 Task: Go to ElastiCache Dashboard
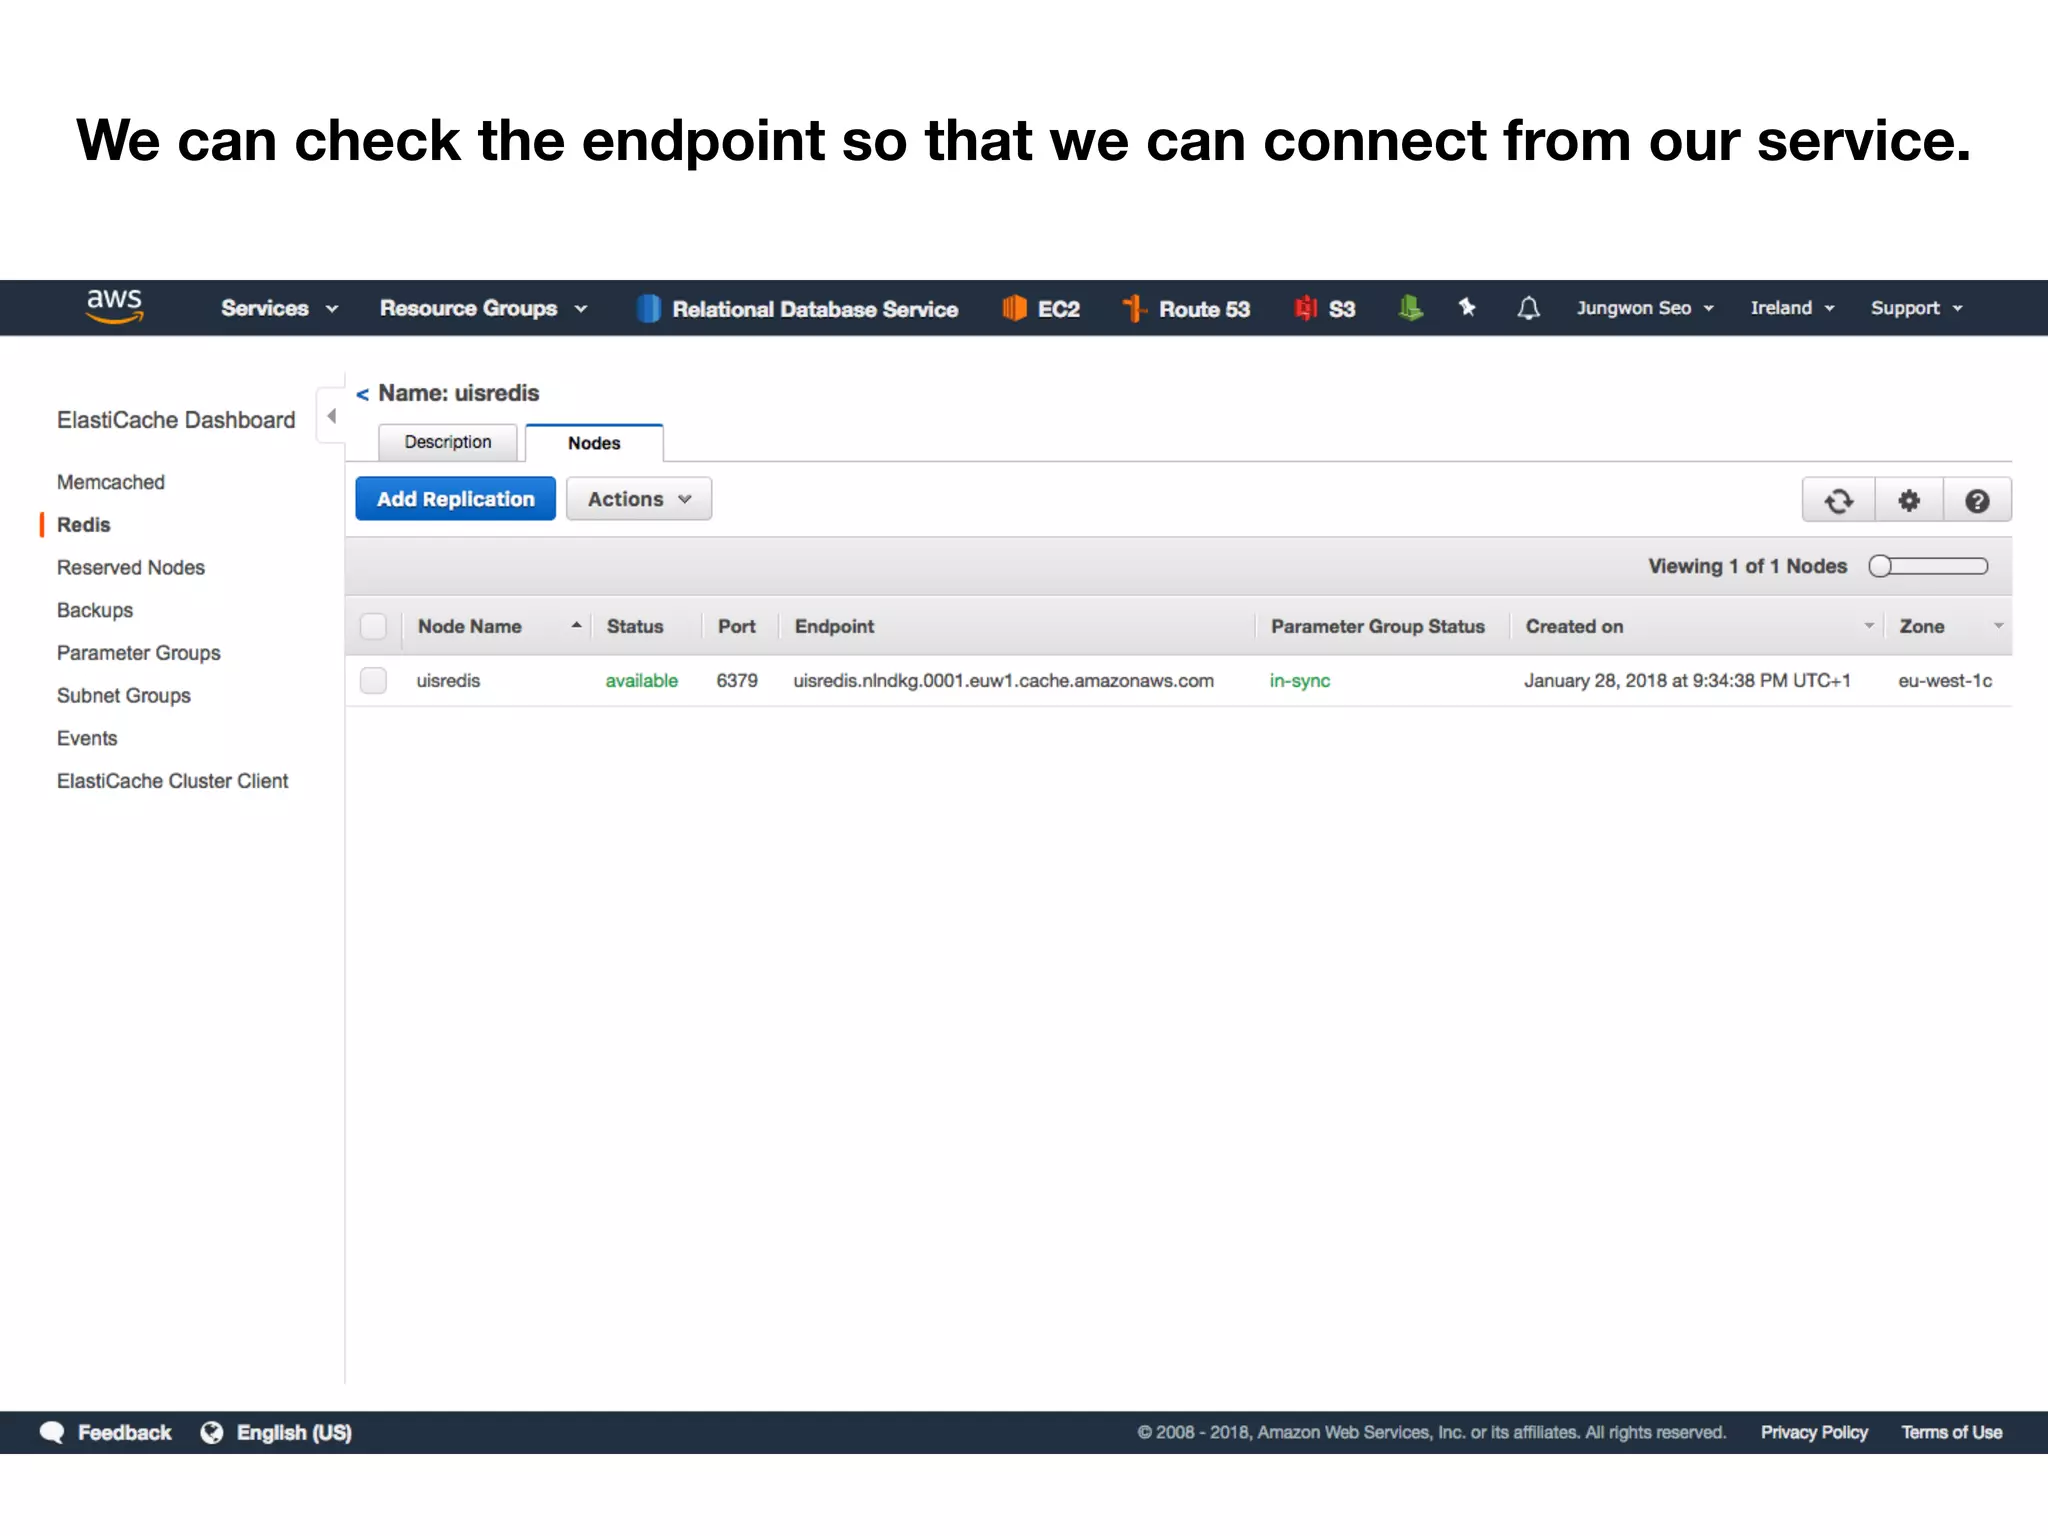[176, 420]
